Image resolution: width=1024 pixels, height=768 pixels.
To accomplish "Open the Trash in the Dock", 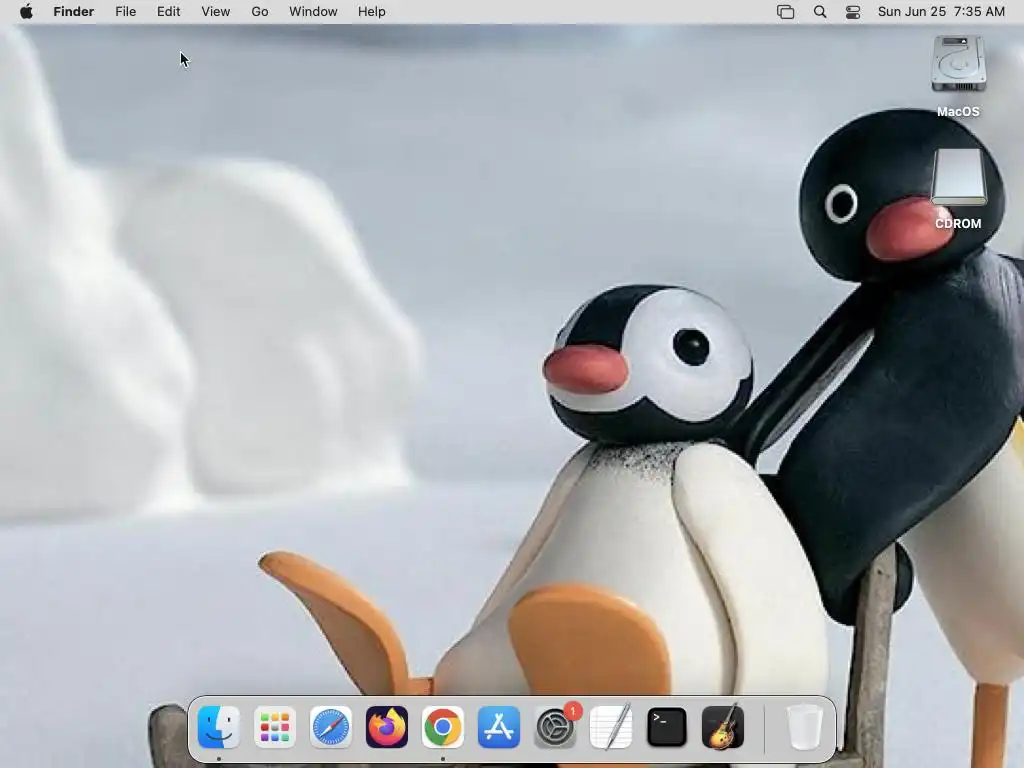I will click(x=805, y=727).
